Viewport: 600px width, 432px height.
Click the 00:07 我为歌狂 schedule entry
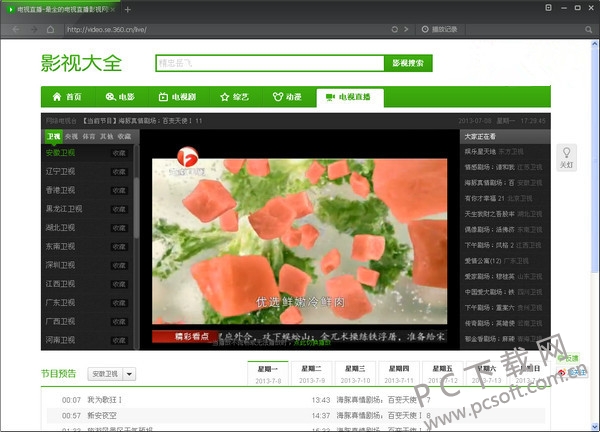tap(92, 400)
